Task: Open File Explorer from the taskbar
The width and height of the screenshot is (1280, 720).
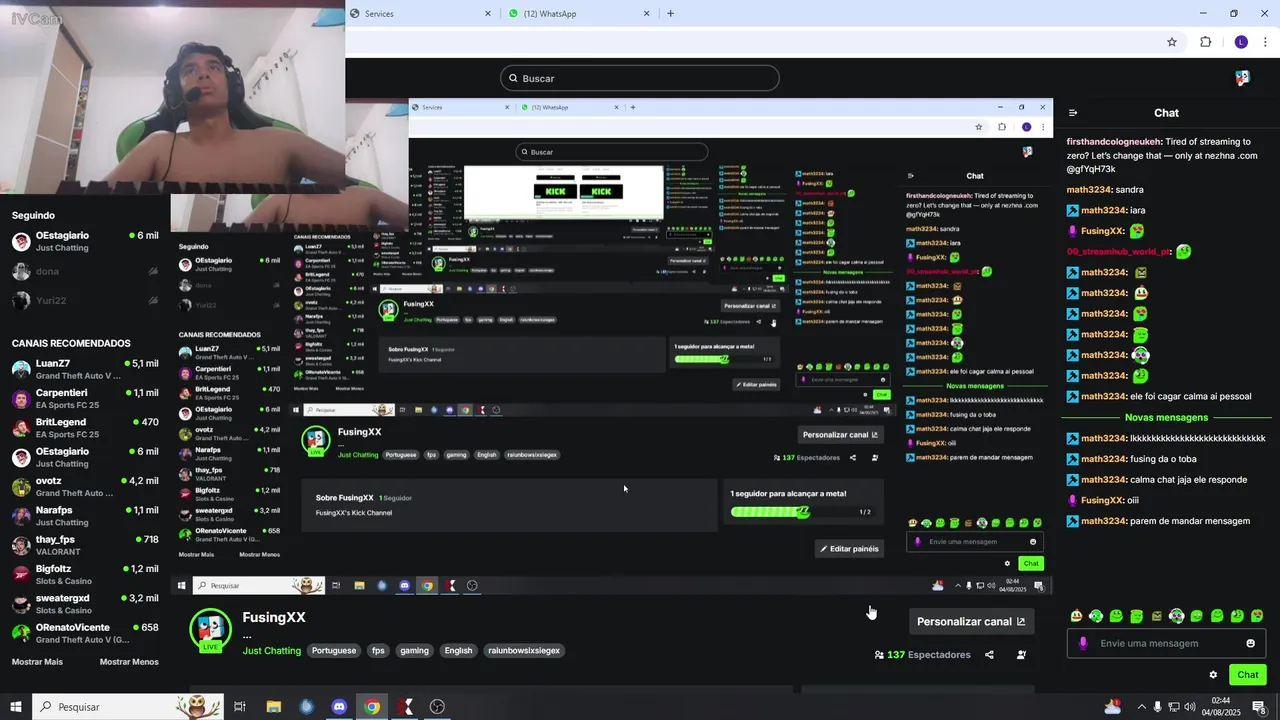Action: [x=273, y=707]
